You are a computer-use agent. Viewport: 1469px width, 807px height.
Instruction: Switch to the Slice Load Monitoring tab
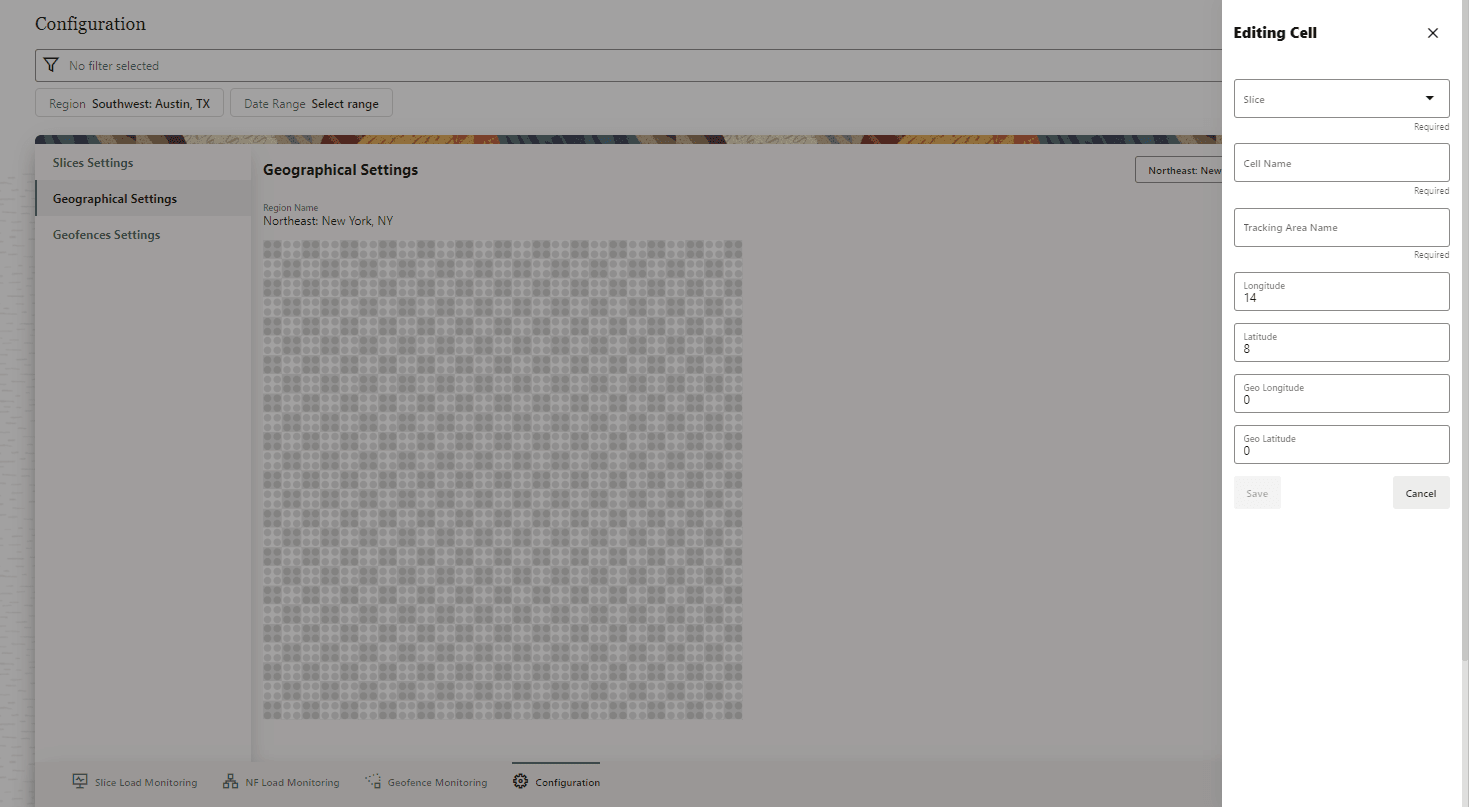tap(134, 782)
